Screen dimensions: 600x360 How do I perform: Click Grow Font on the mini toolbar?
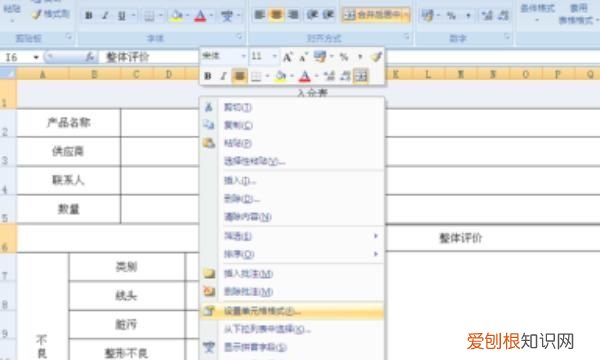pyautogui.click(x=287, y=57)
